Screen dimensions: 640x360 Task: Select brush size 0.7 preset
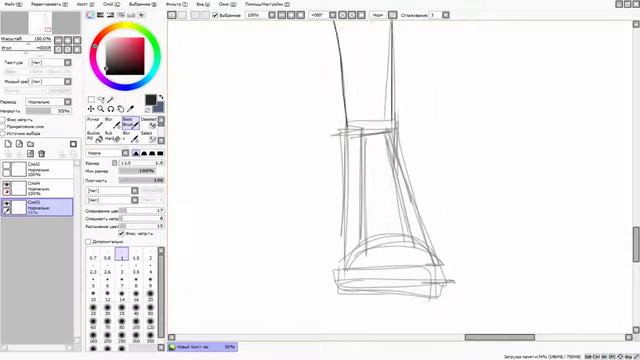click(x=93, y=254)
